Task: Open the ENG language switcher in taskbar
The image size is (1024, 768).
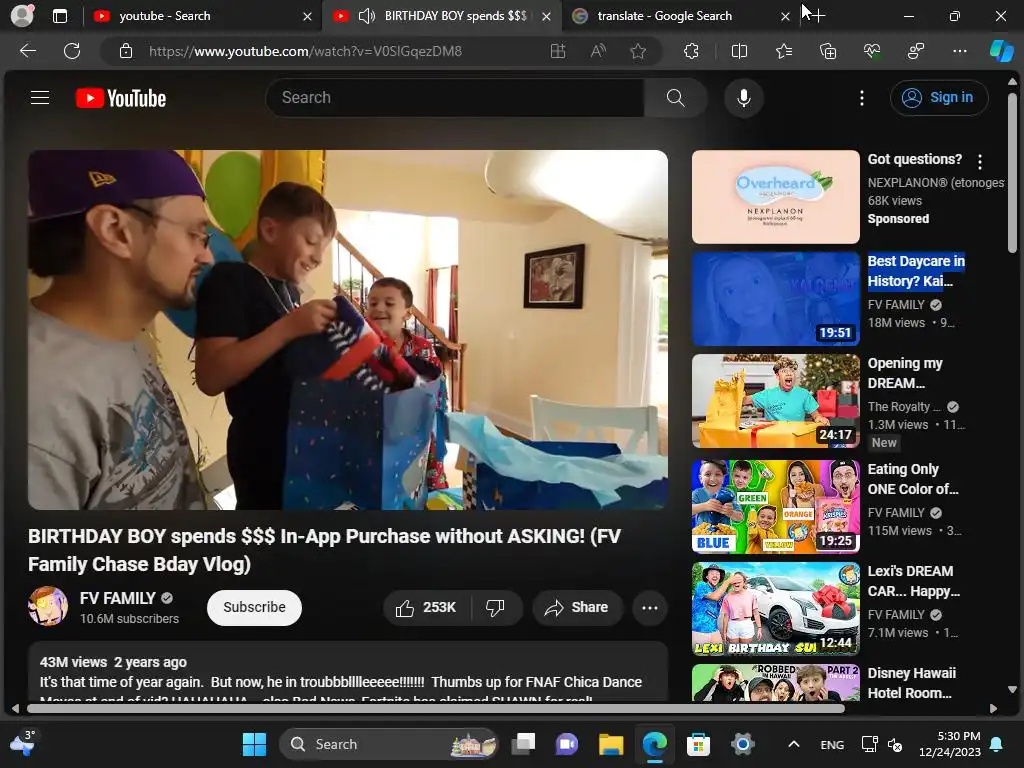Action: tap(832, 744)
